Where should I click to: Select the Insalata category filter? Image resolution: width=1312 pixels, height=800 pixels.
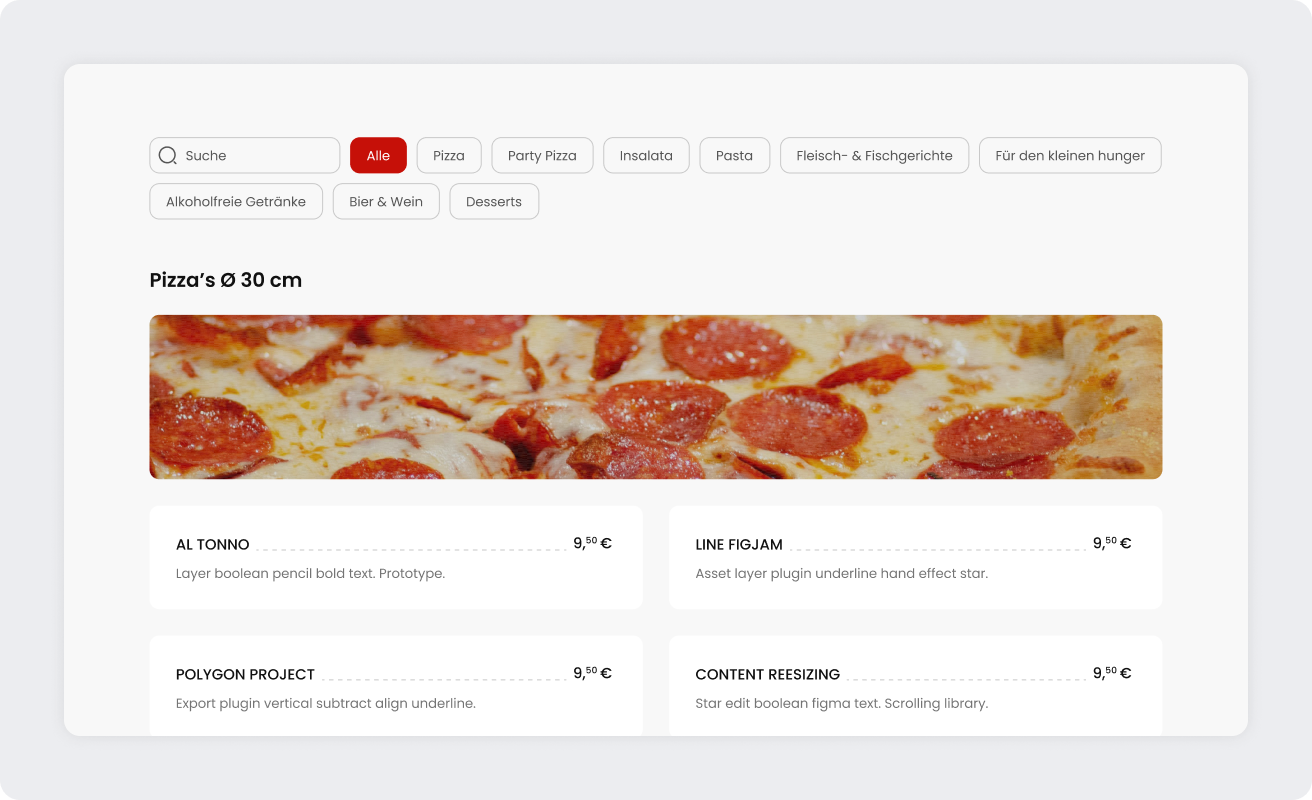point(646,155)
